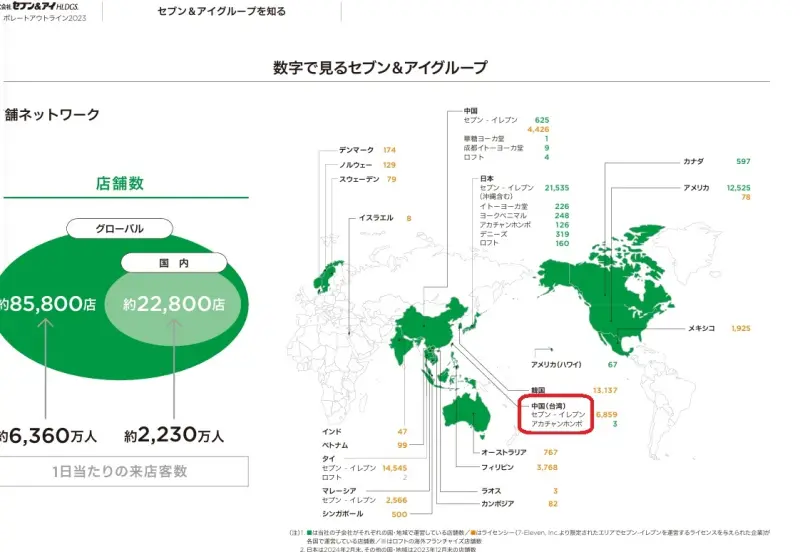Select the 約85,800店 global store count

click(x=48, y=304)
